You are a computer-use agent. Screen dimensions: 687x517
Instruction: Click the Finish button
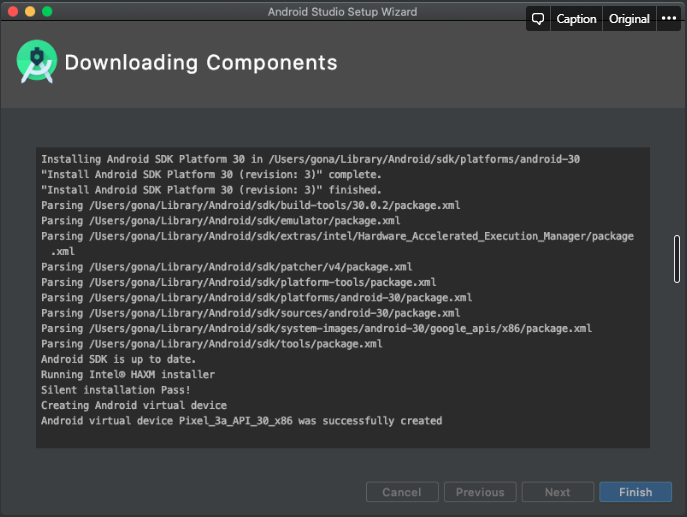tap(635, 492)
